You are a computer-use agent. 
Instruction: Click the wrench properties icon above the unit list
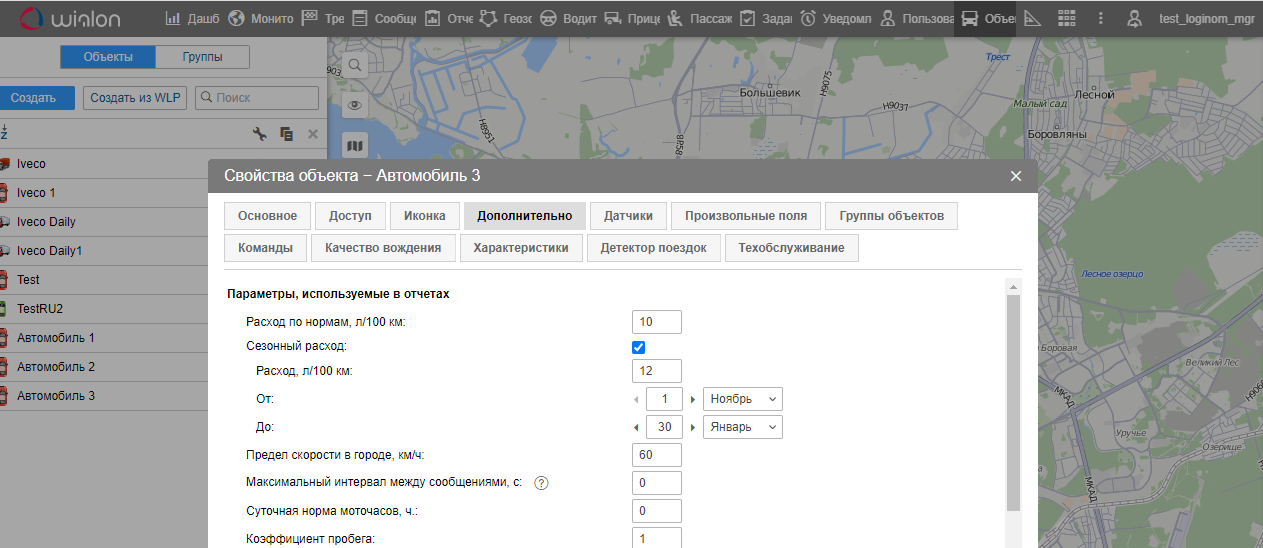(x=260, y=134)
